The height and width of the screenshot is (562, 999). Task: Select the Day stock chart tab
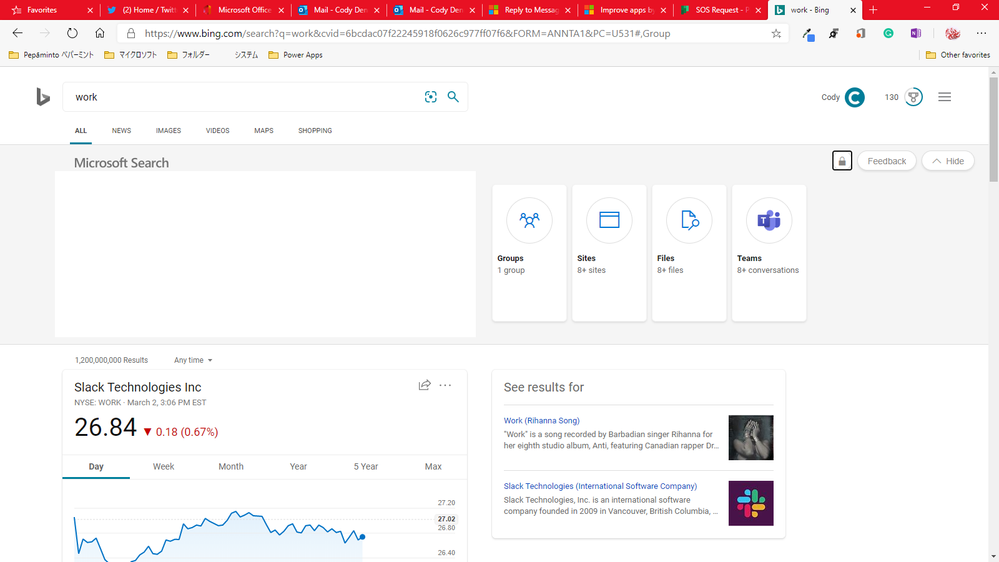point(96,466)
